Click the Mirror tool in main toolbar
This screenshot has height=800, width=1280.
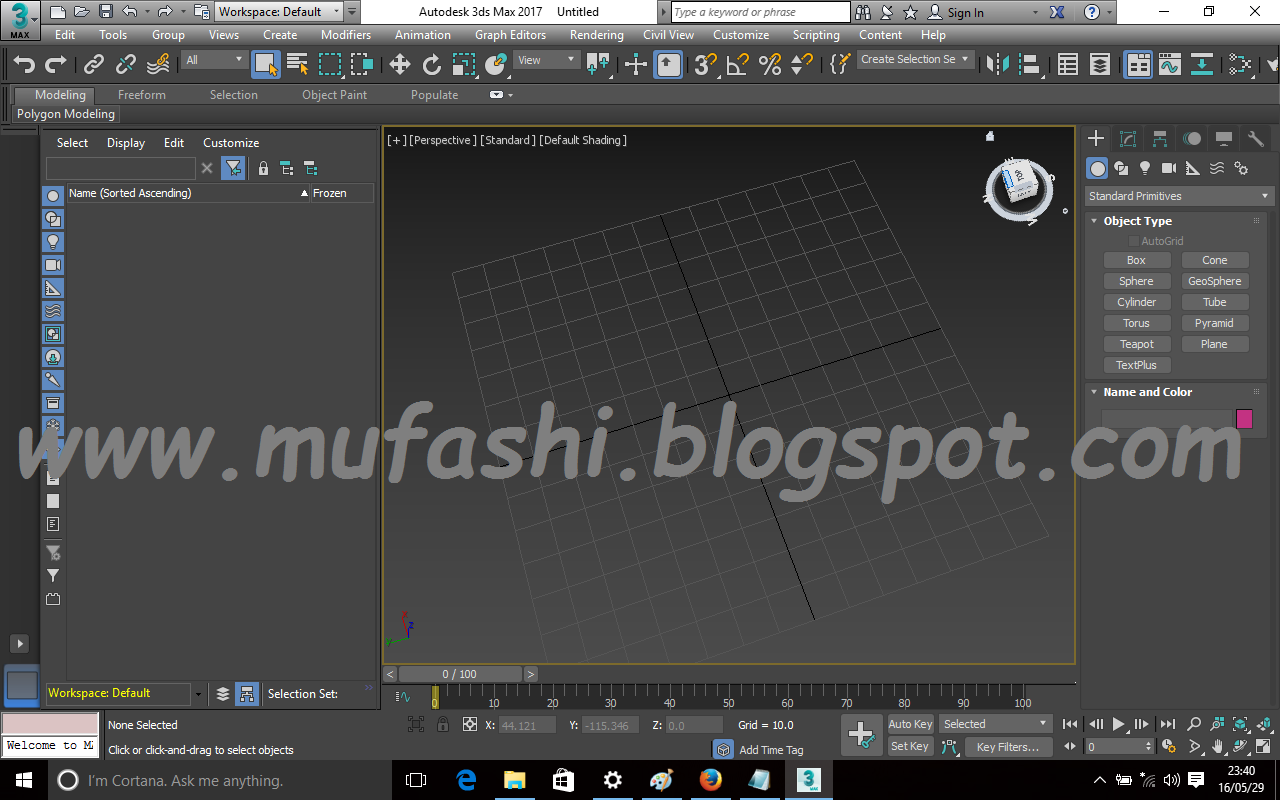click(998, 64)
